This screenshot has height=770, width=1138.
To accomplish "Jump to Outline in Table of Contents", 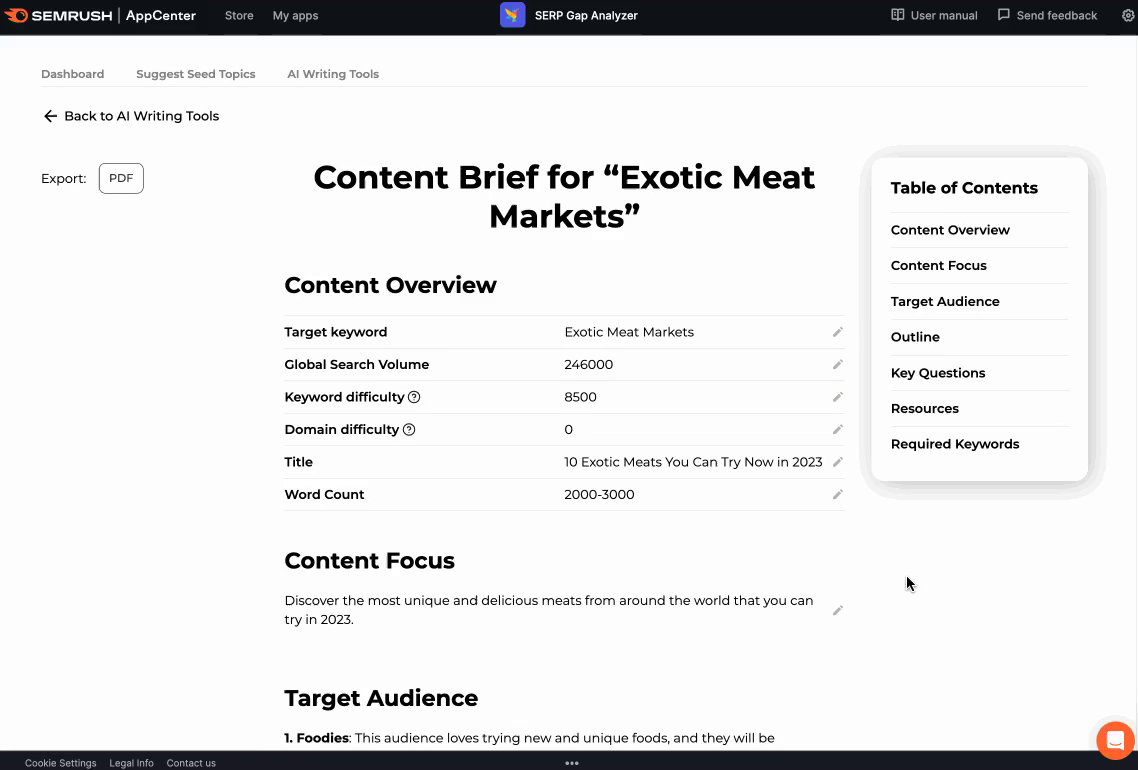I will tap(915, 337).
